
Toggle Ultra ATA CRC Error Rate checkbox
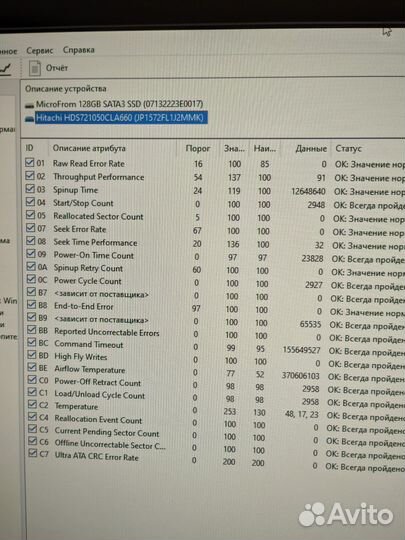[33, 453]
